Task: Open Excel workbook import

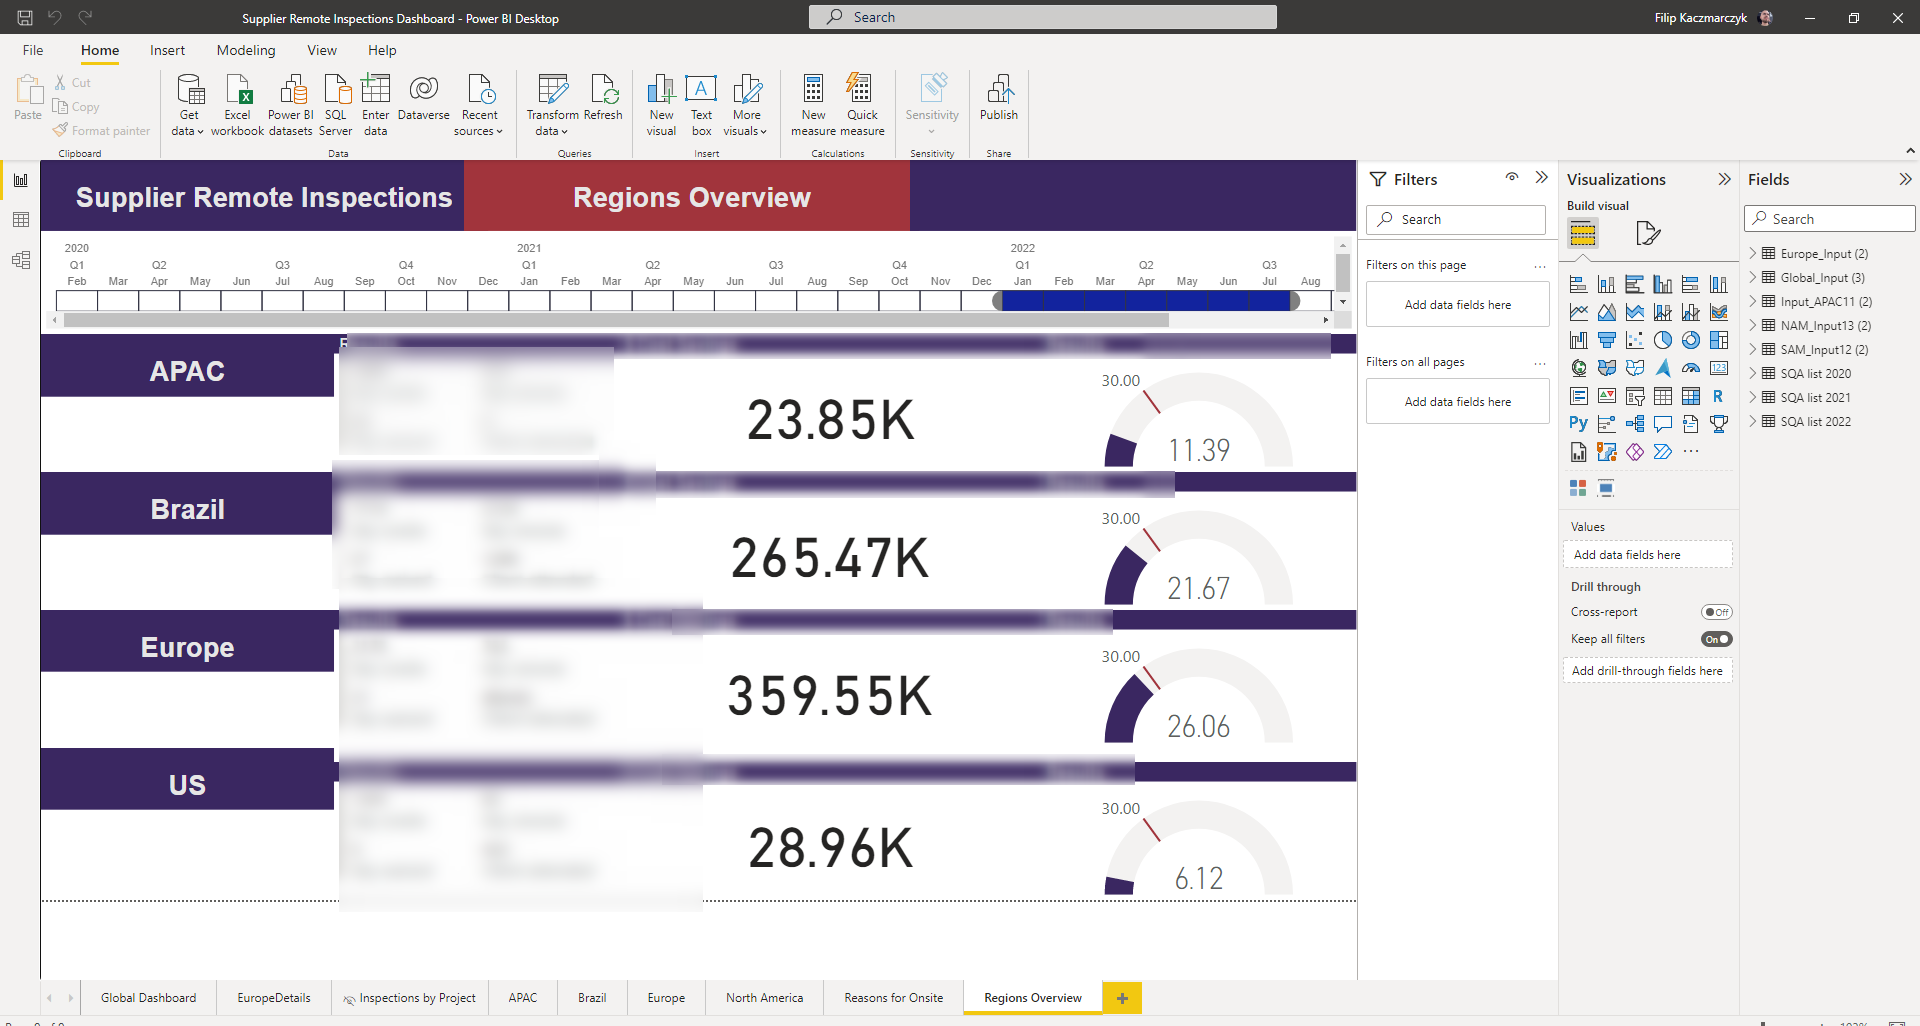Action: pos(238,104)
